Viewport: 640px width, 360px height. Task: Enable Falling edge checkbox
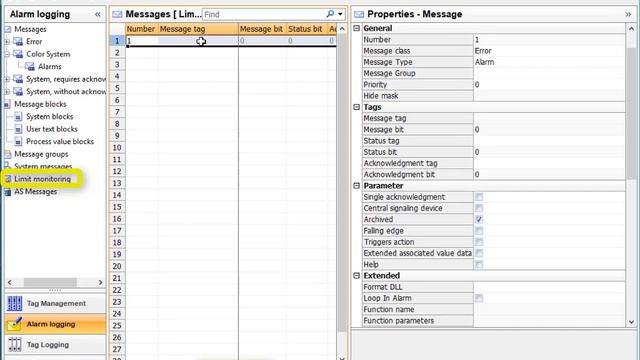[x=479, y=231]
